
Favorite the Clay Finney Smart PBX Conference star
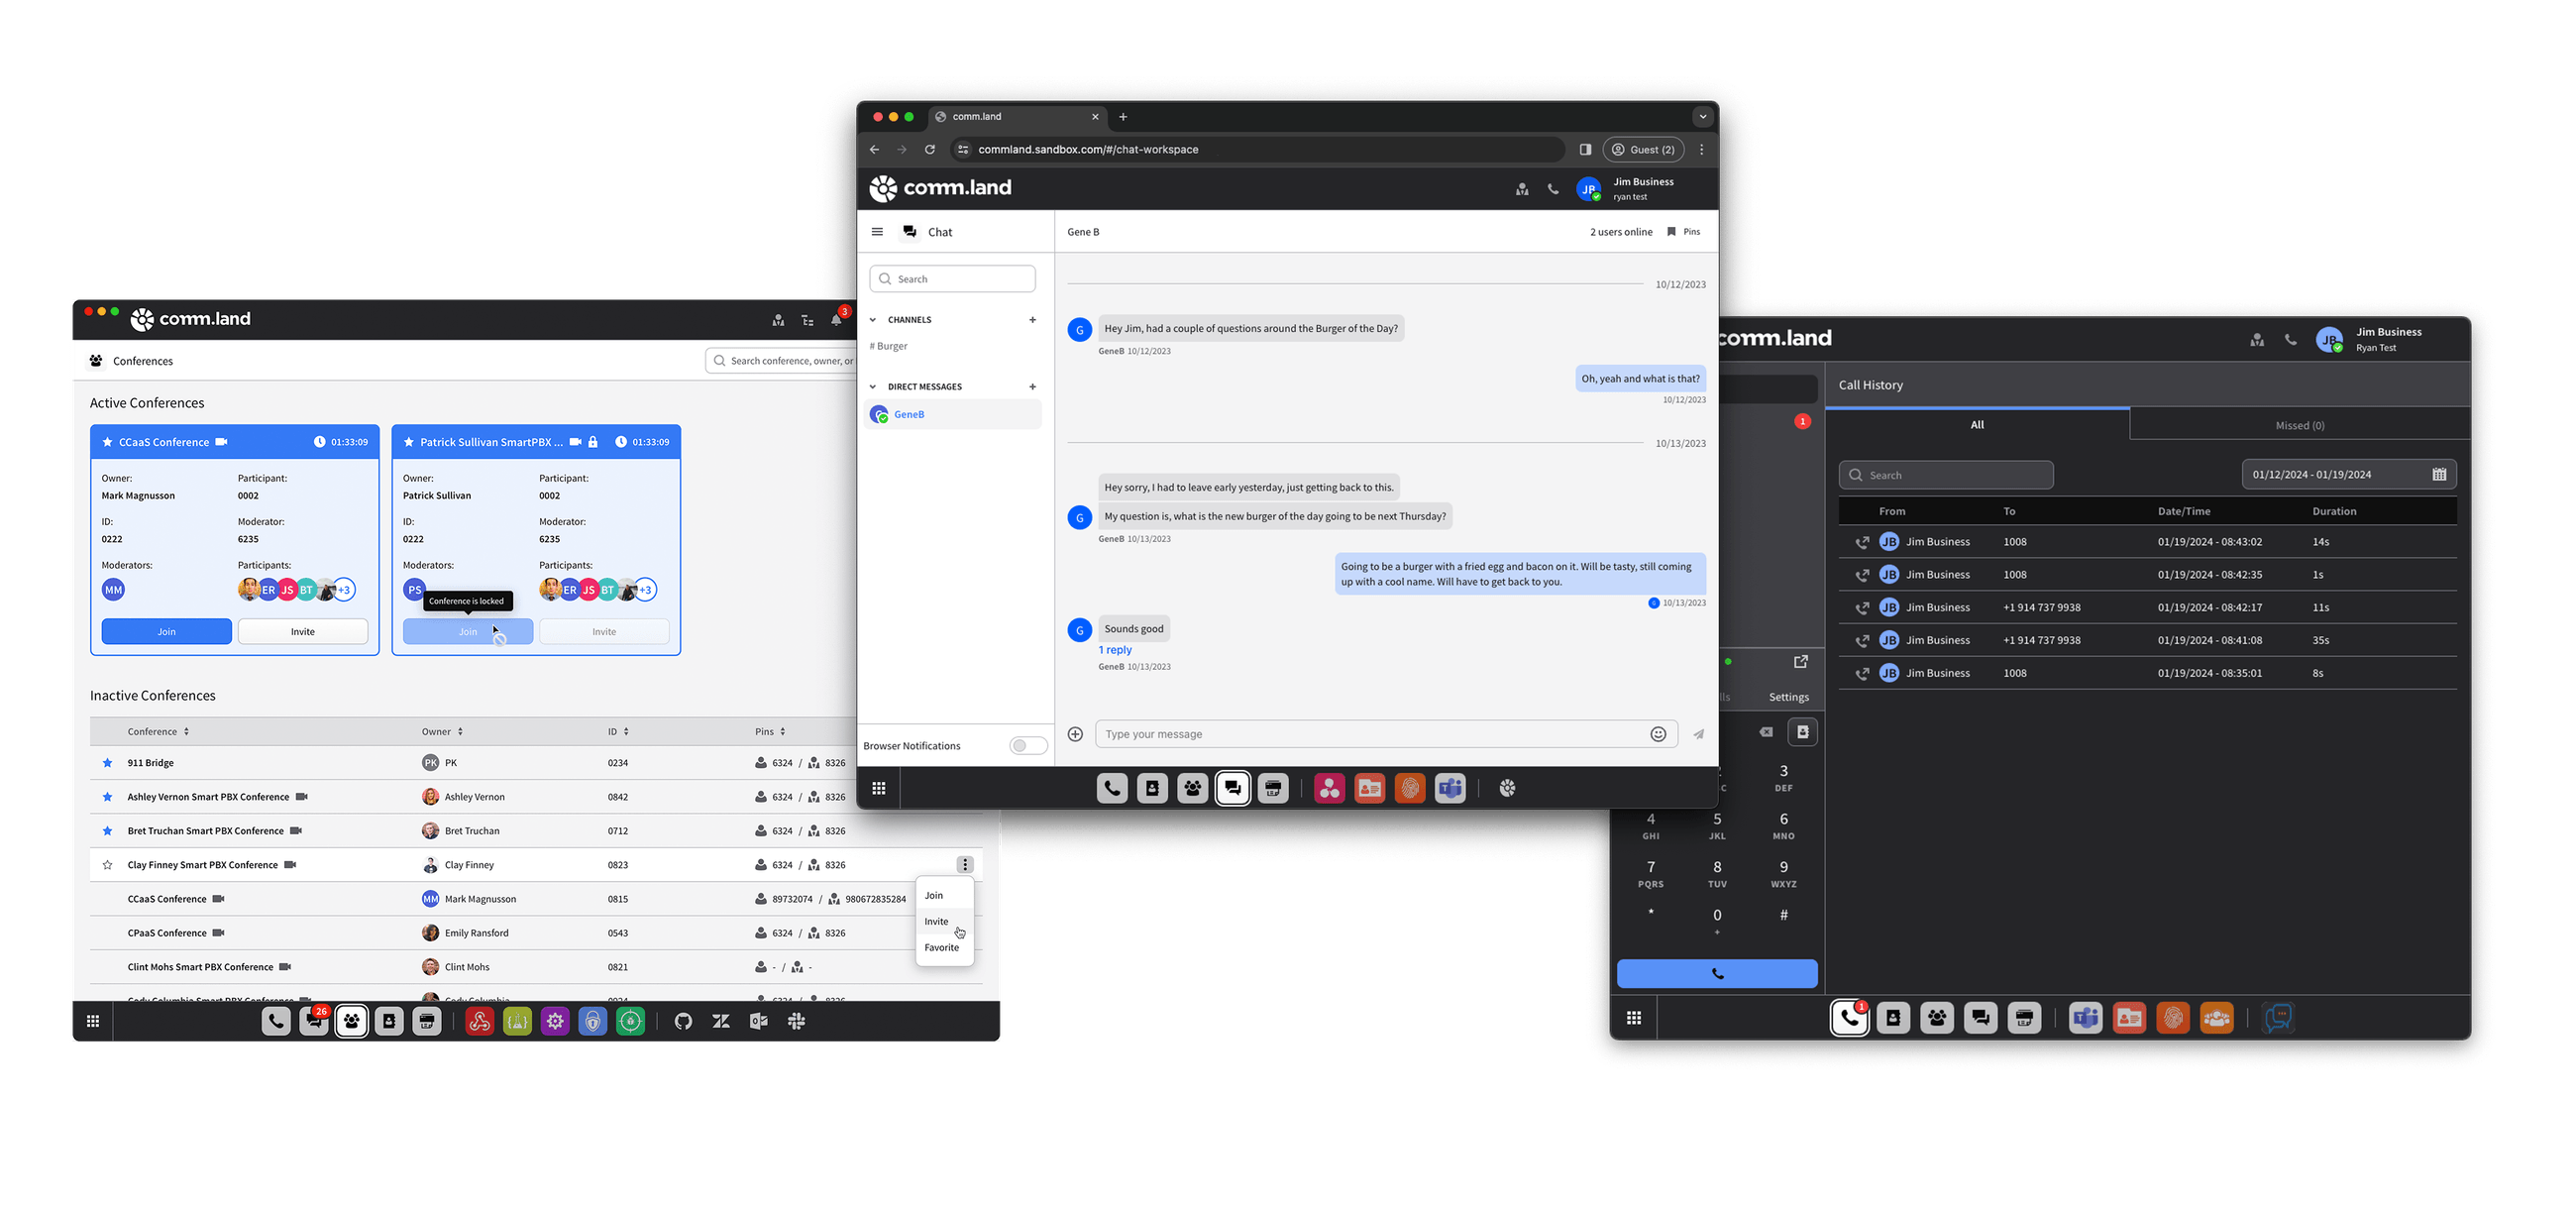pos(107,864)
